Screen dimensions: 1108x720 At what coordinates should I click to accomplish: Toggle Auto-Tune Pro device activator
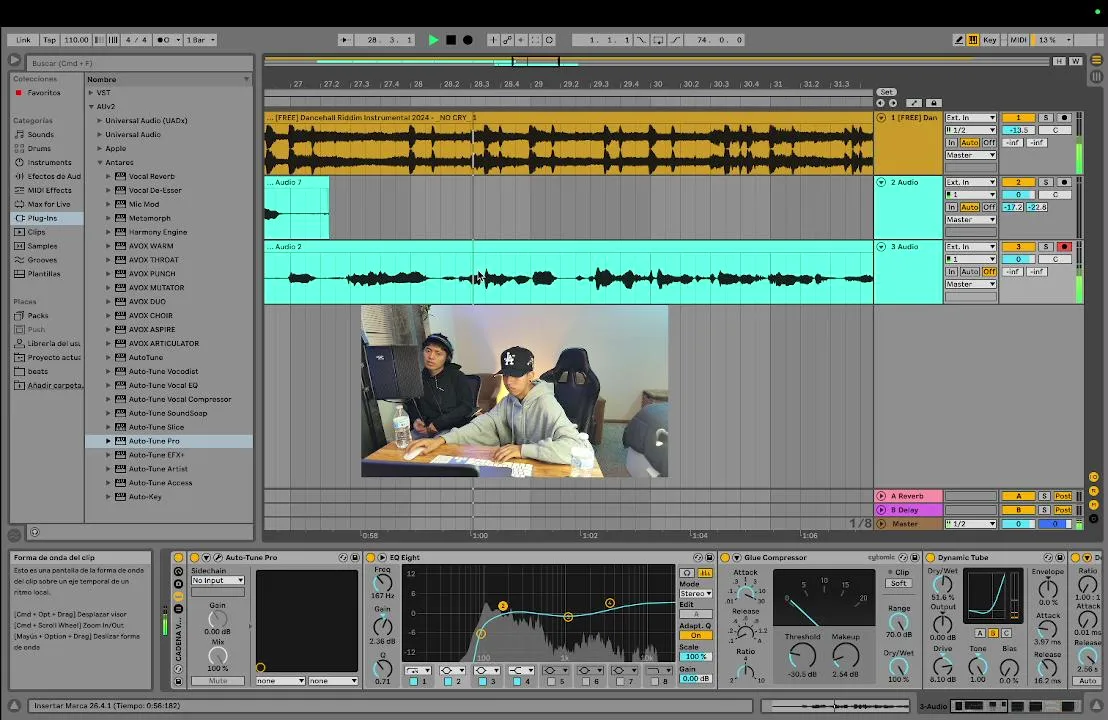click(x=194, y=557)
